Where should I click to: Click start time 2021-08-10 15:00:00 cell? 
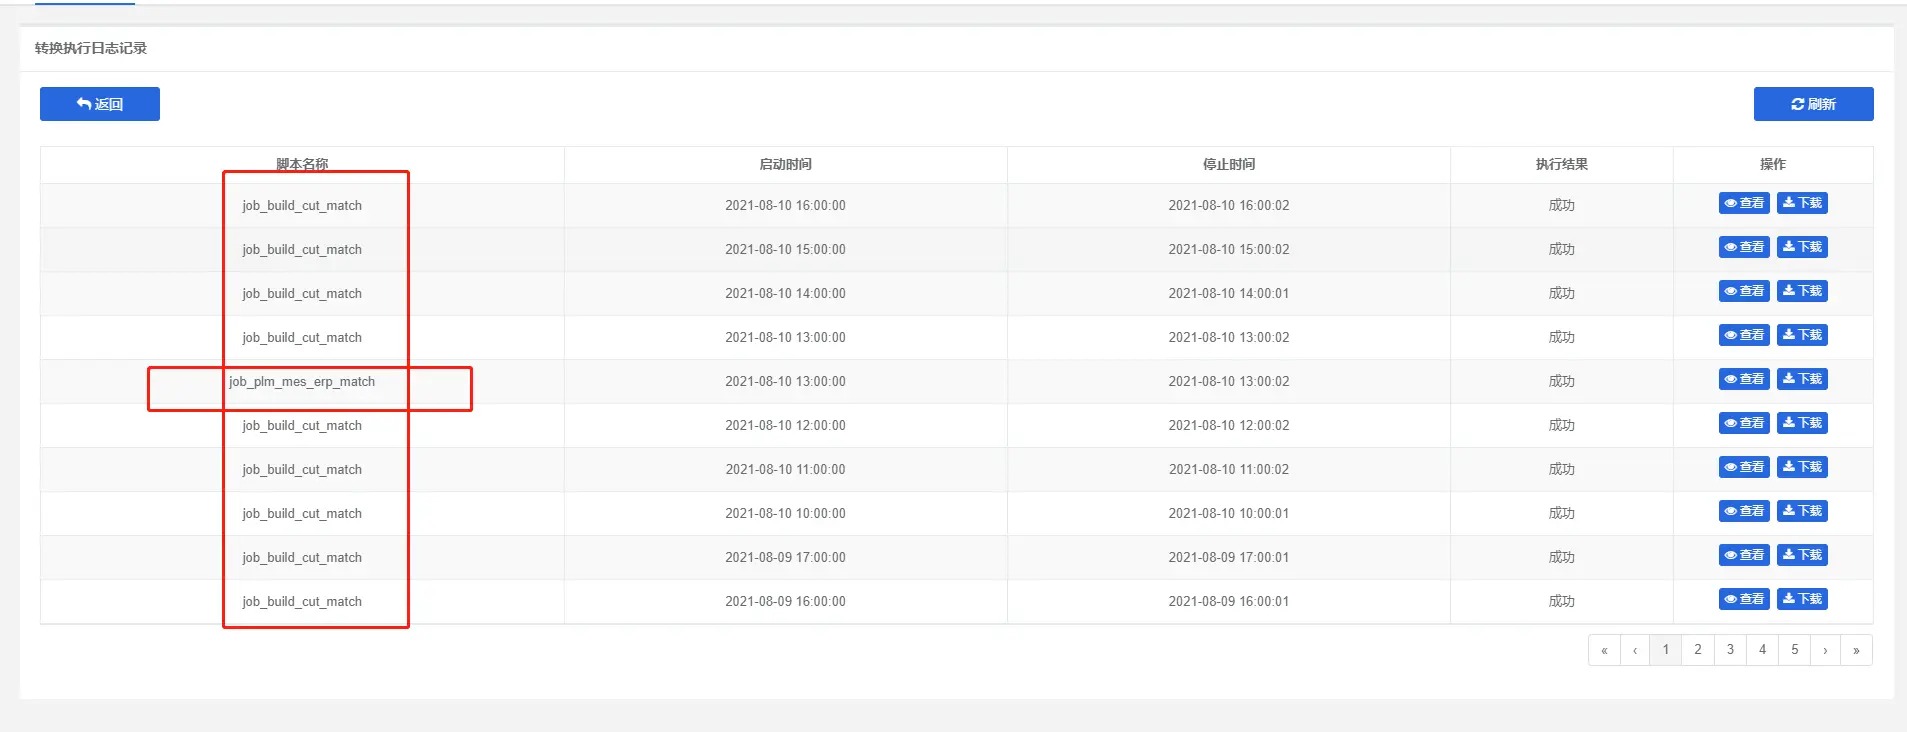(785, 249)
